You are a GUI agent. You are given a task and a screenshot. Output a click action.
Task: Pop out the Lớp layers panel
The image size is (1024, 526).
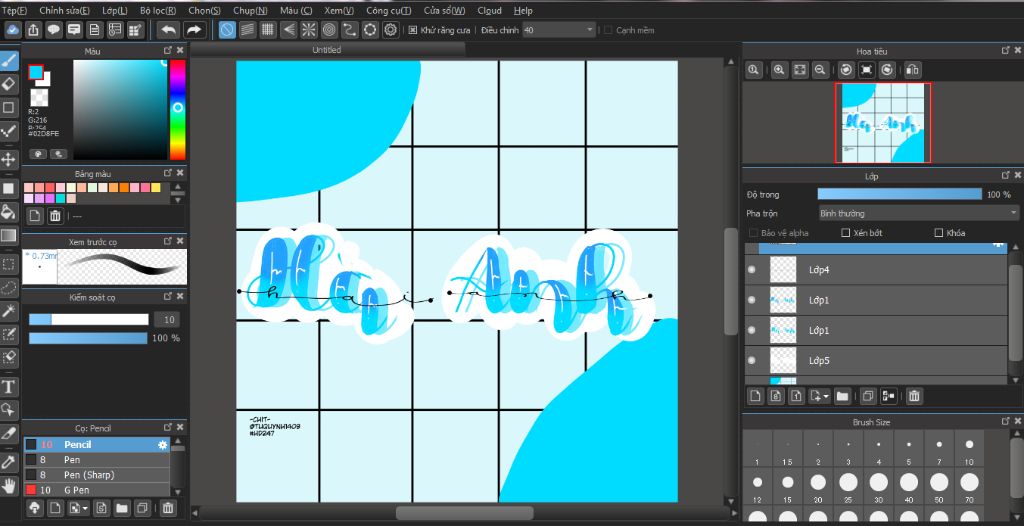pos(1006,176)
